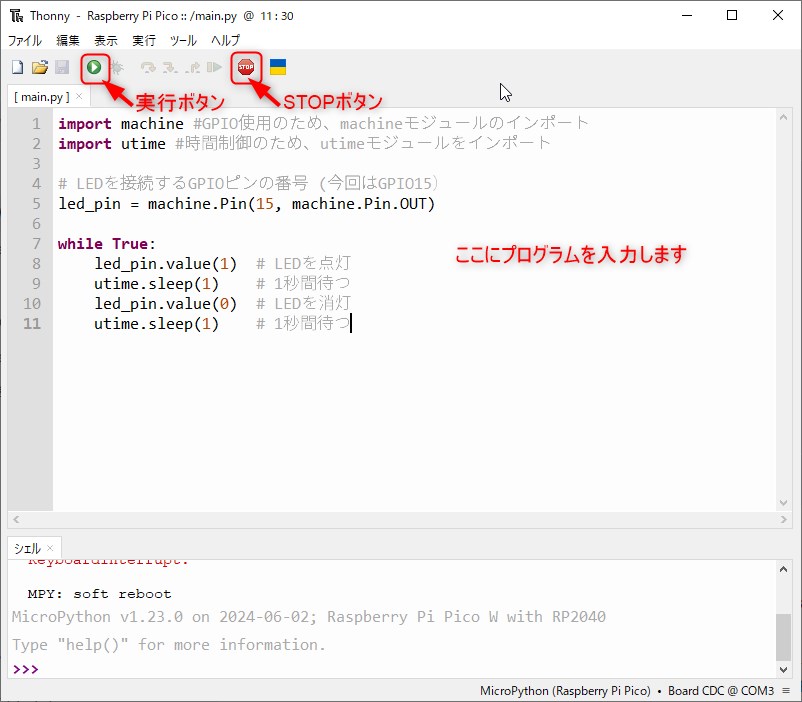
Task: Click the 'MicroPython v1.23.0' shell line
Action: 308,617
